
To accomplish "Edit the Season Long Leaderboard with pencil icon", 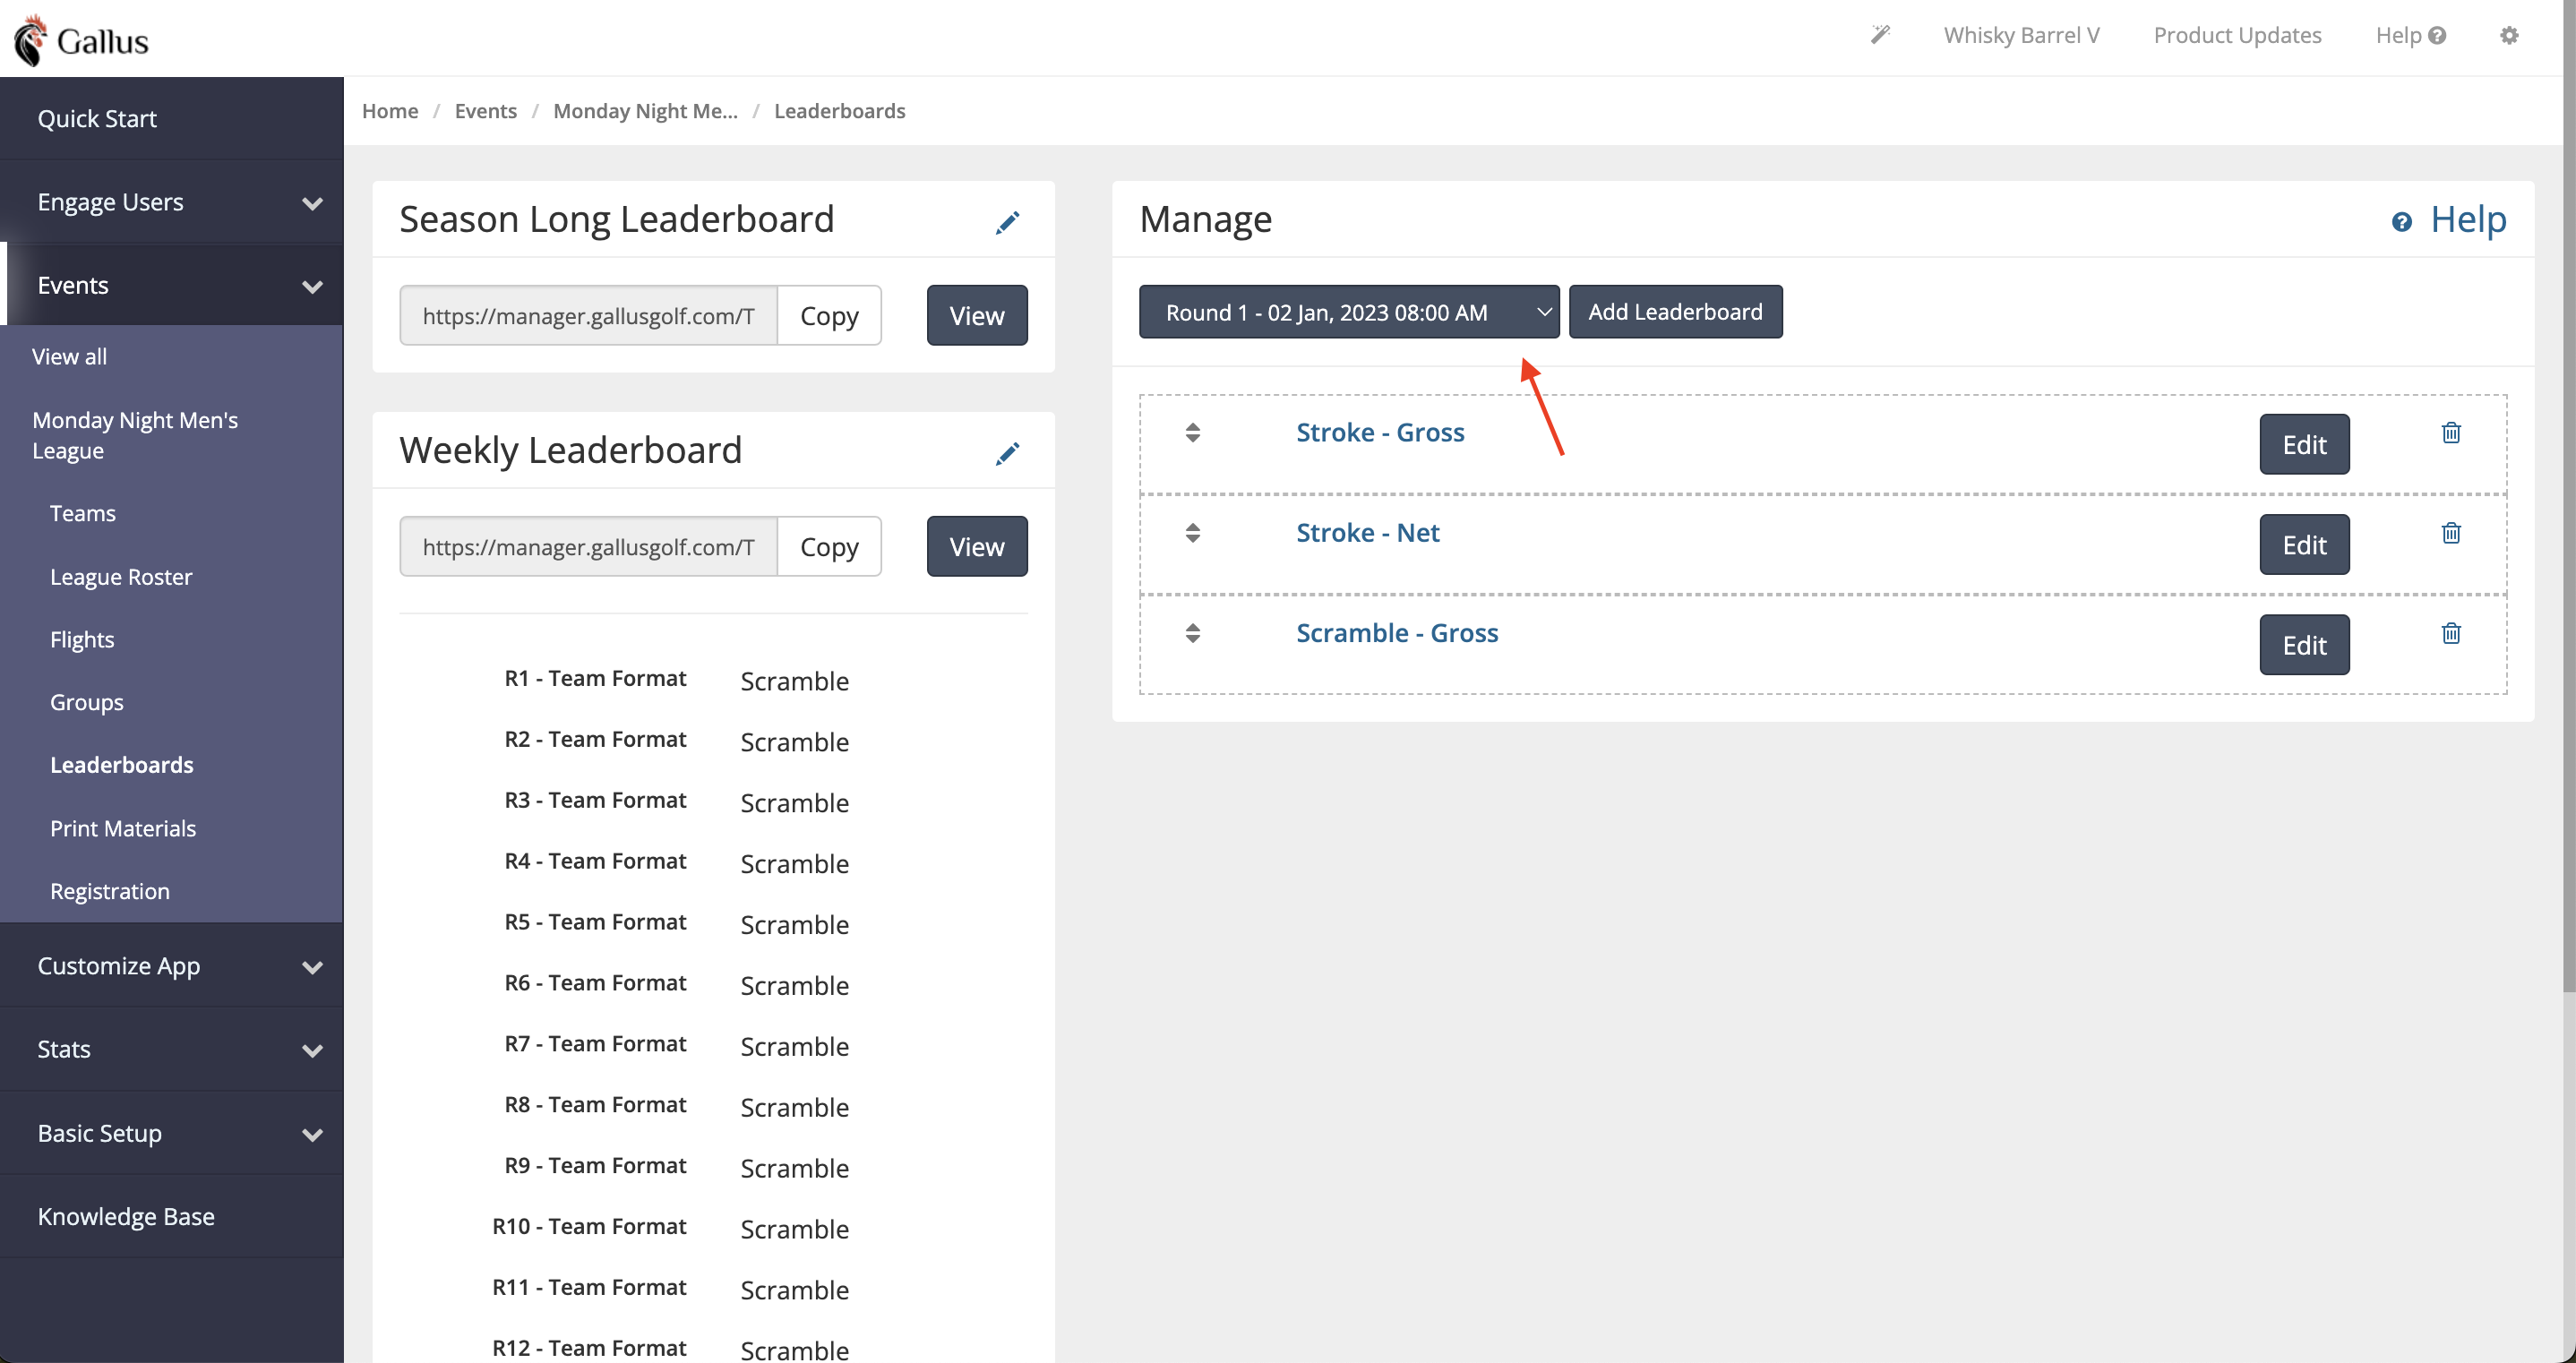I will click(x=1007, y=222).
